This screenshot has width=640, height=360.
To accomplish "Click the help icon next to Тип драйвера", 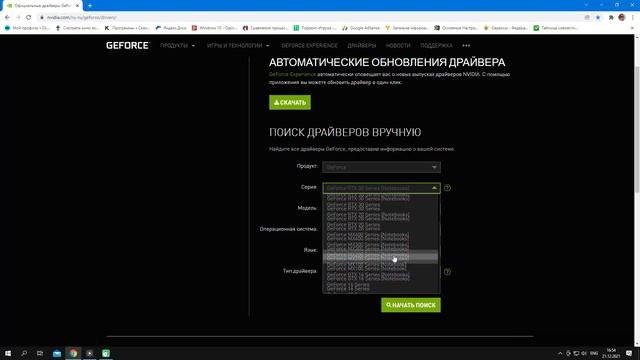I will tap(447, 272).
